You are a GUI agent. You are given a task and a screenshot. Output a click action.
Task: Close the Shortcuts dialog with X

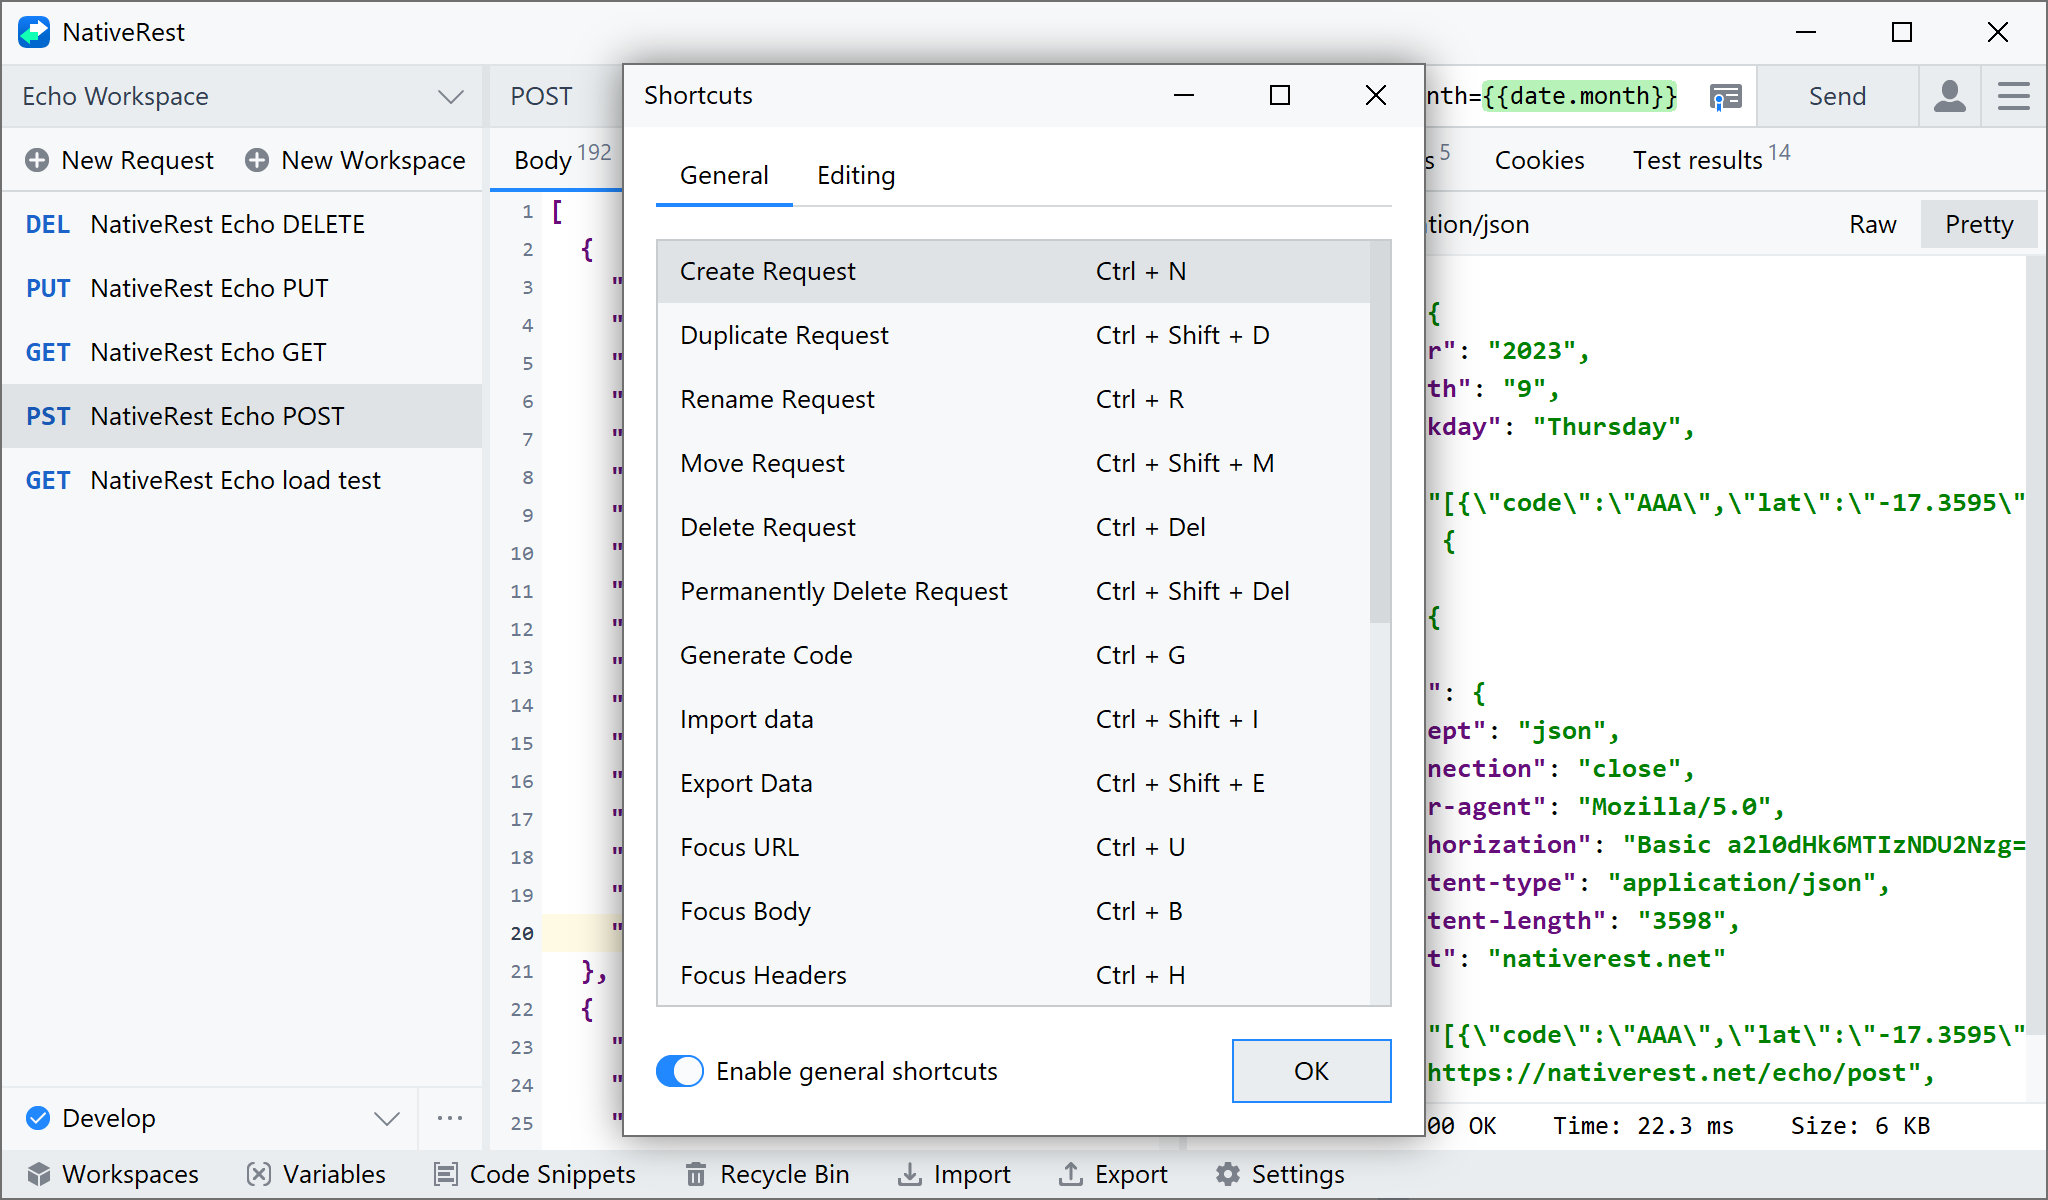[1376, 95]
